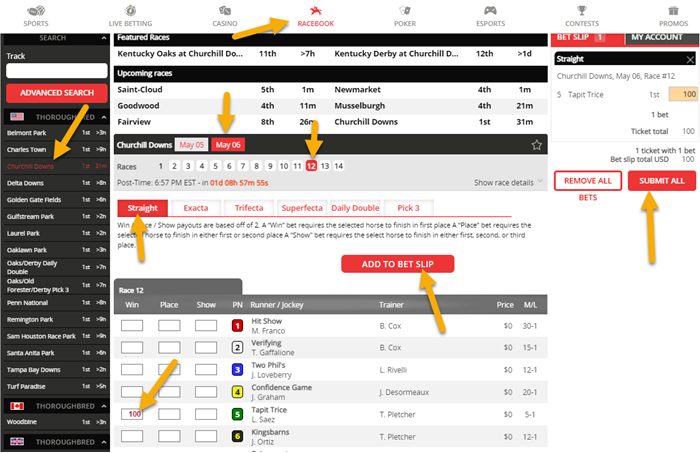Open the Promos gift icon
The width and height of the screenshot is (700, 453).
[x=673, y=10]
